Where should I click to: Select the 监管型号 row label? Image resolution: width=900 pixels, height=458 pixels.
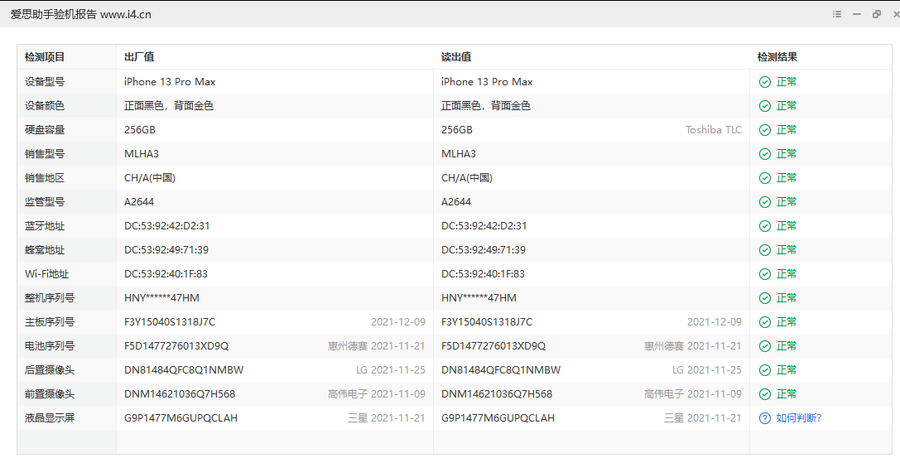[45, 202]
